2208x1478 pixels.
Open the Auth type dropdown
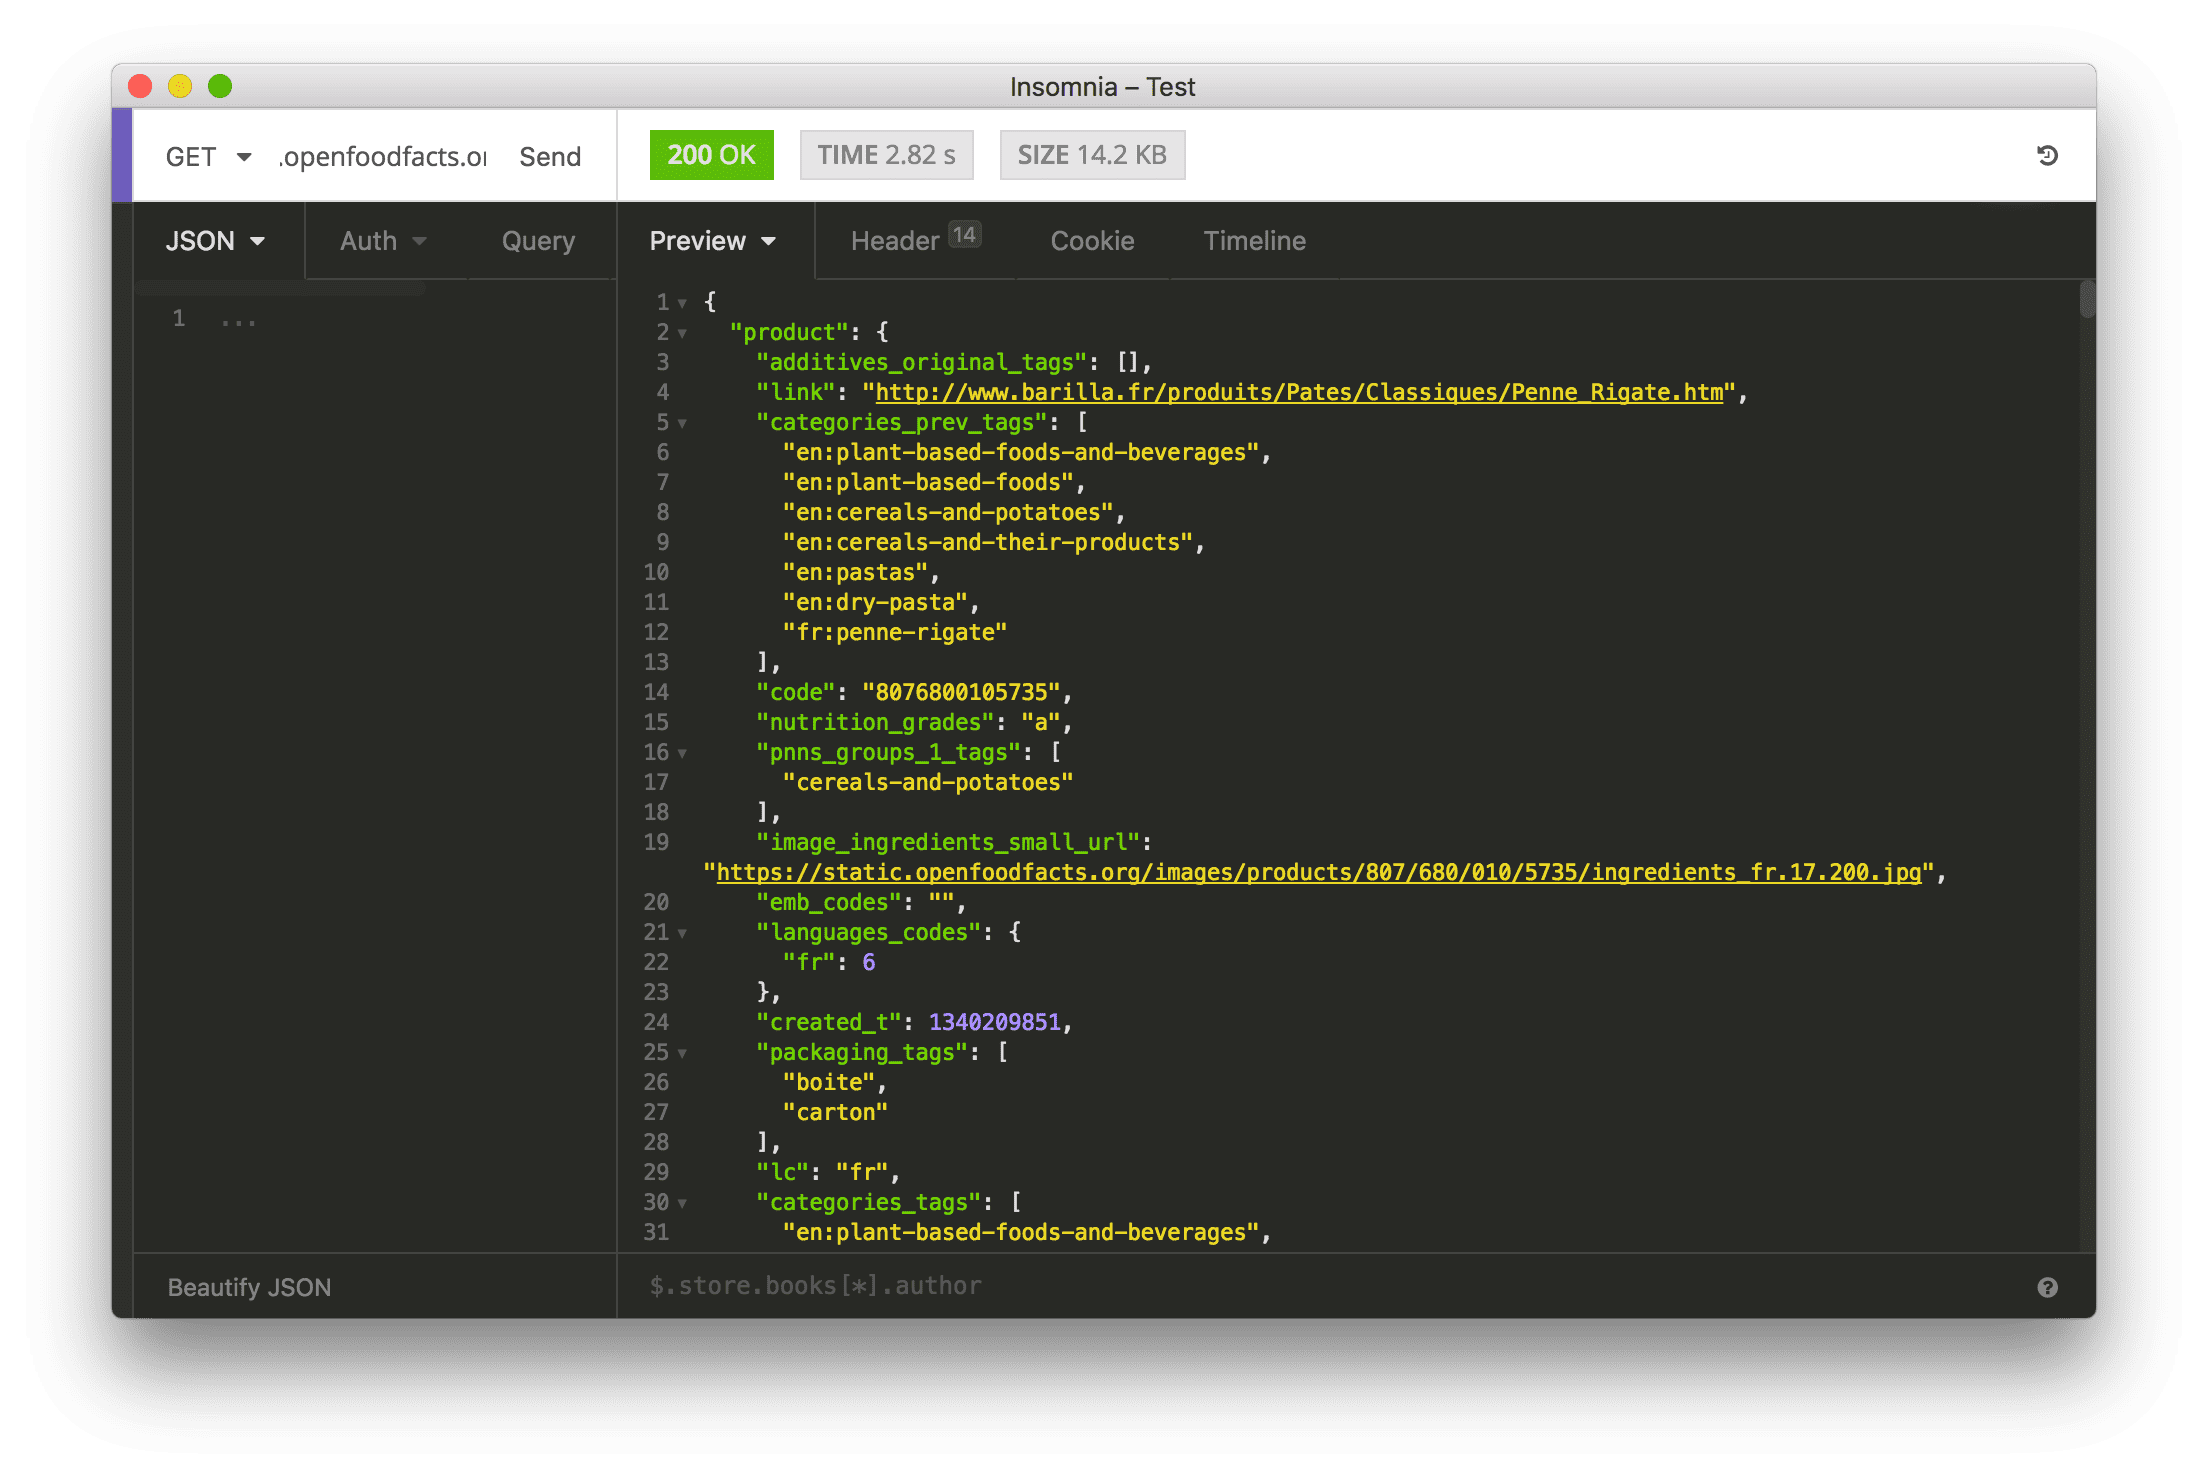[x=383, y=241]
